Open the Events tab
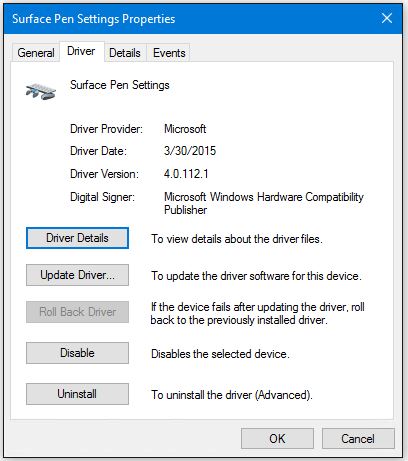 tap(169, 53)
